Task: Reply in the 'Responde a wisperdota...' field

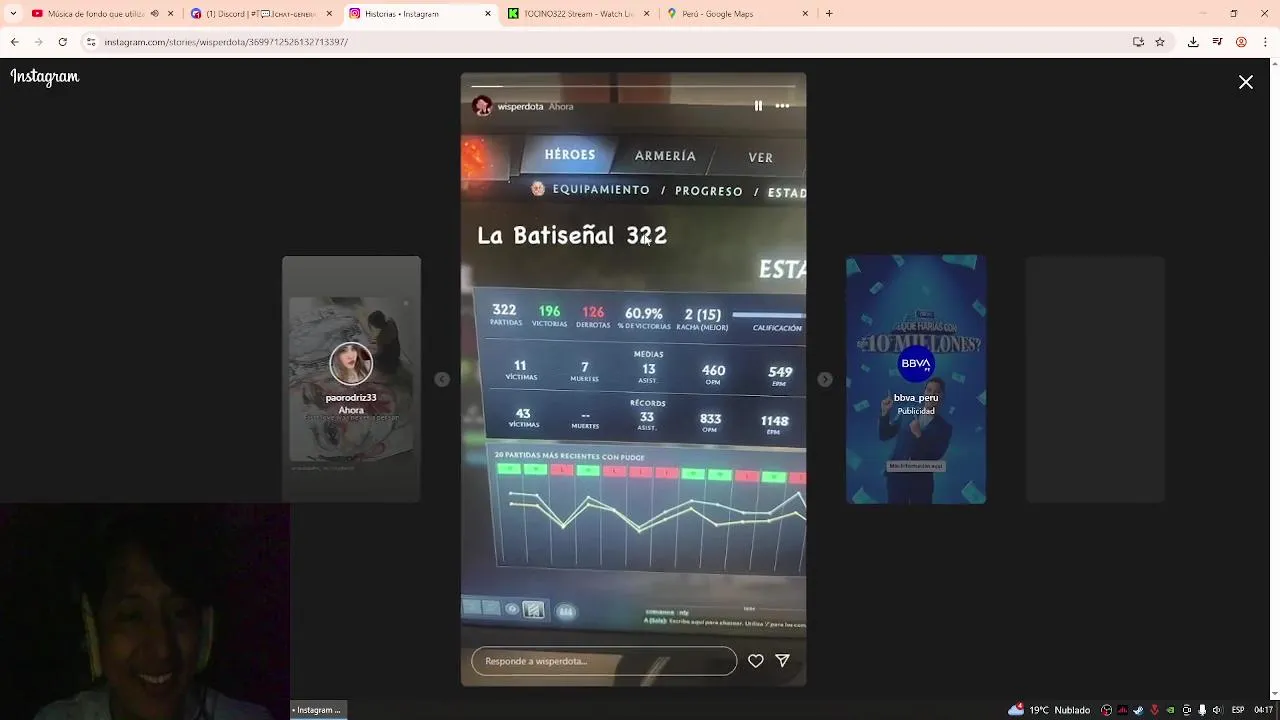Action: coord(604,661)
